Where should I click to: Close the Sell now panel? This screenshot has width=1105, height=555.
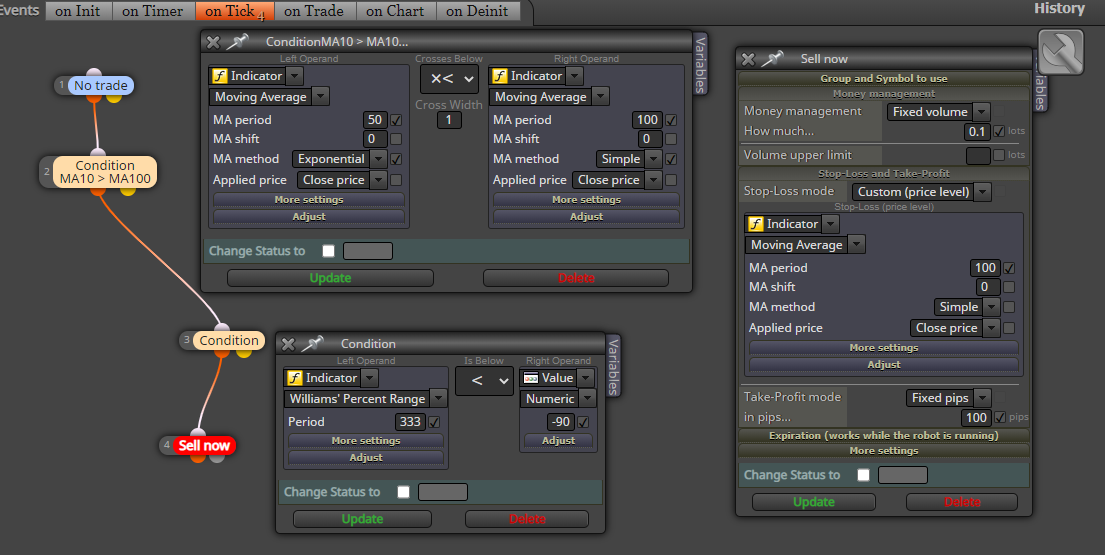(x=748, y=59)
